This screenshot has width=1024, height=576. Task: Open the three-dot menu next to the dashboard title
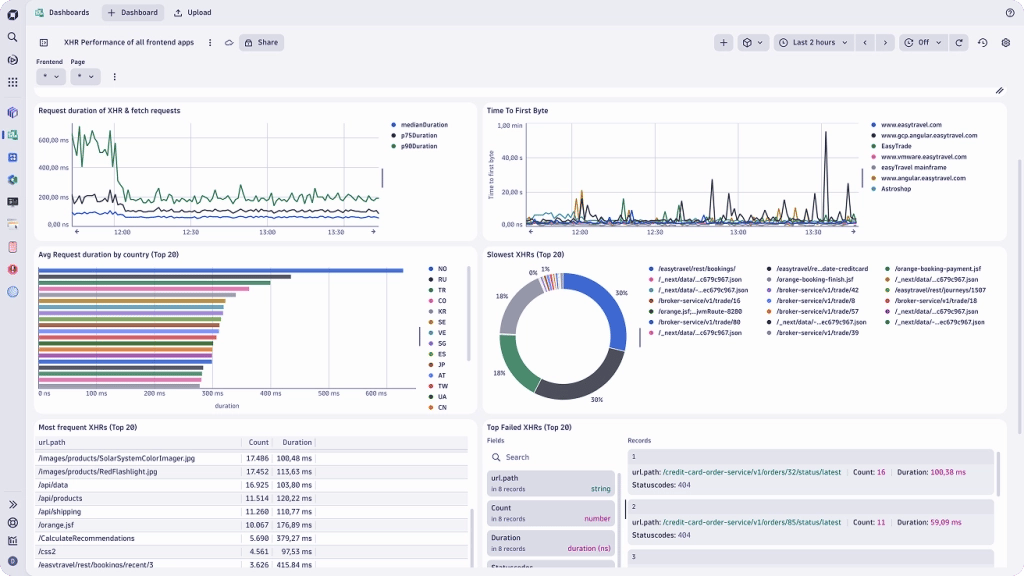tap(209, 42)
